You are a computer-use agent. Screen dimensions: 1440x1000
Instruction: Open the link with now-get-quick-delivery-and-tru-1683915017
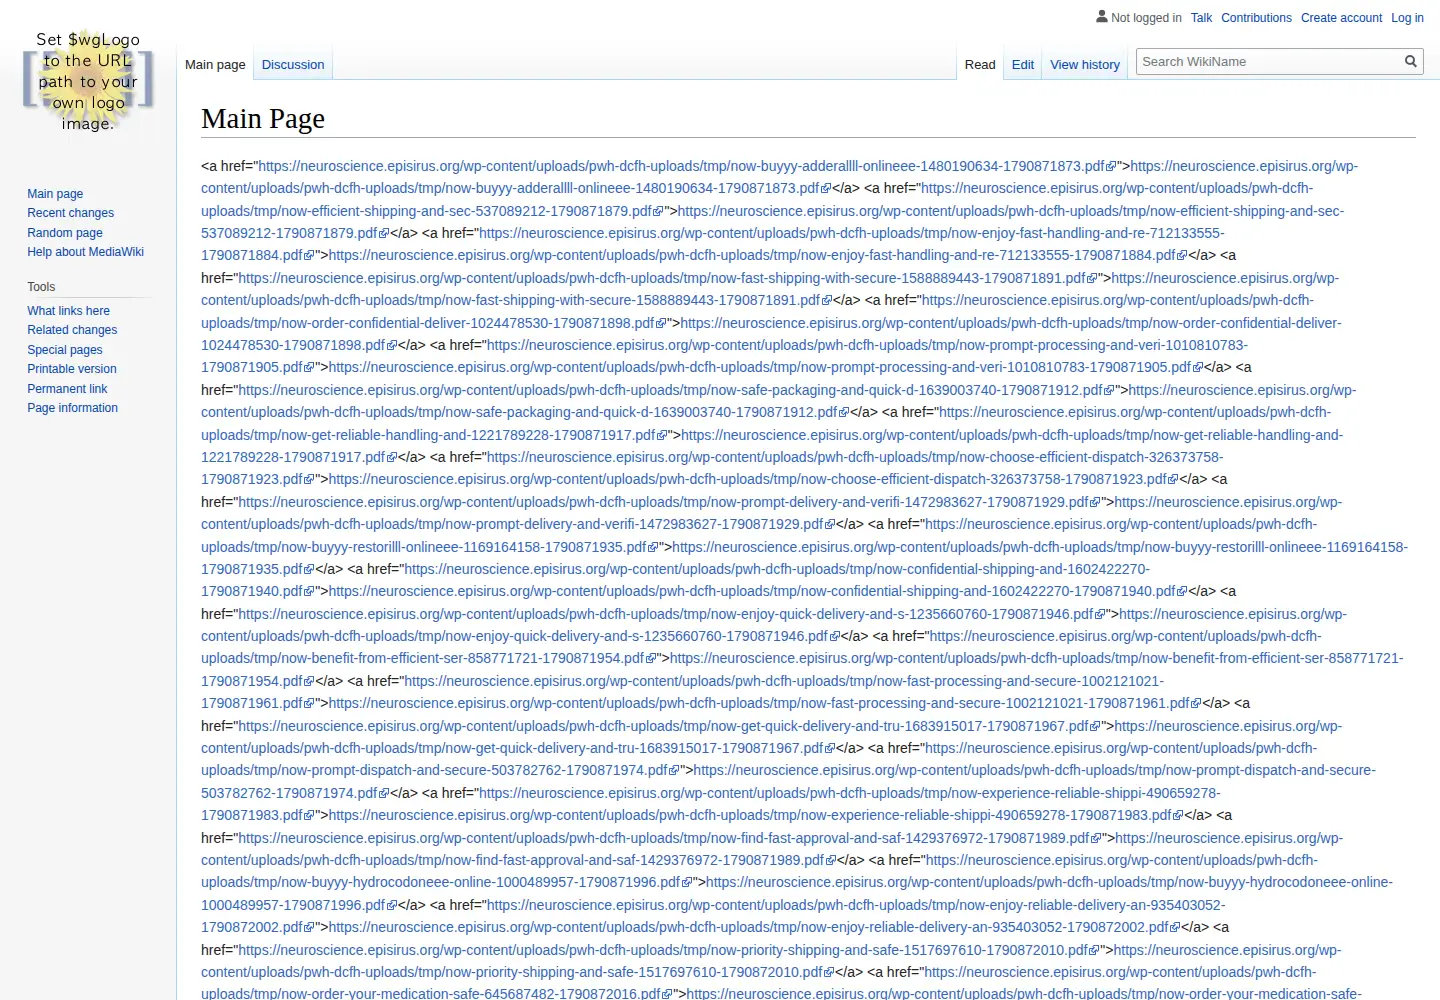pyautogui.click(x=669, y=726)
